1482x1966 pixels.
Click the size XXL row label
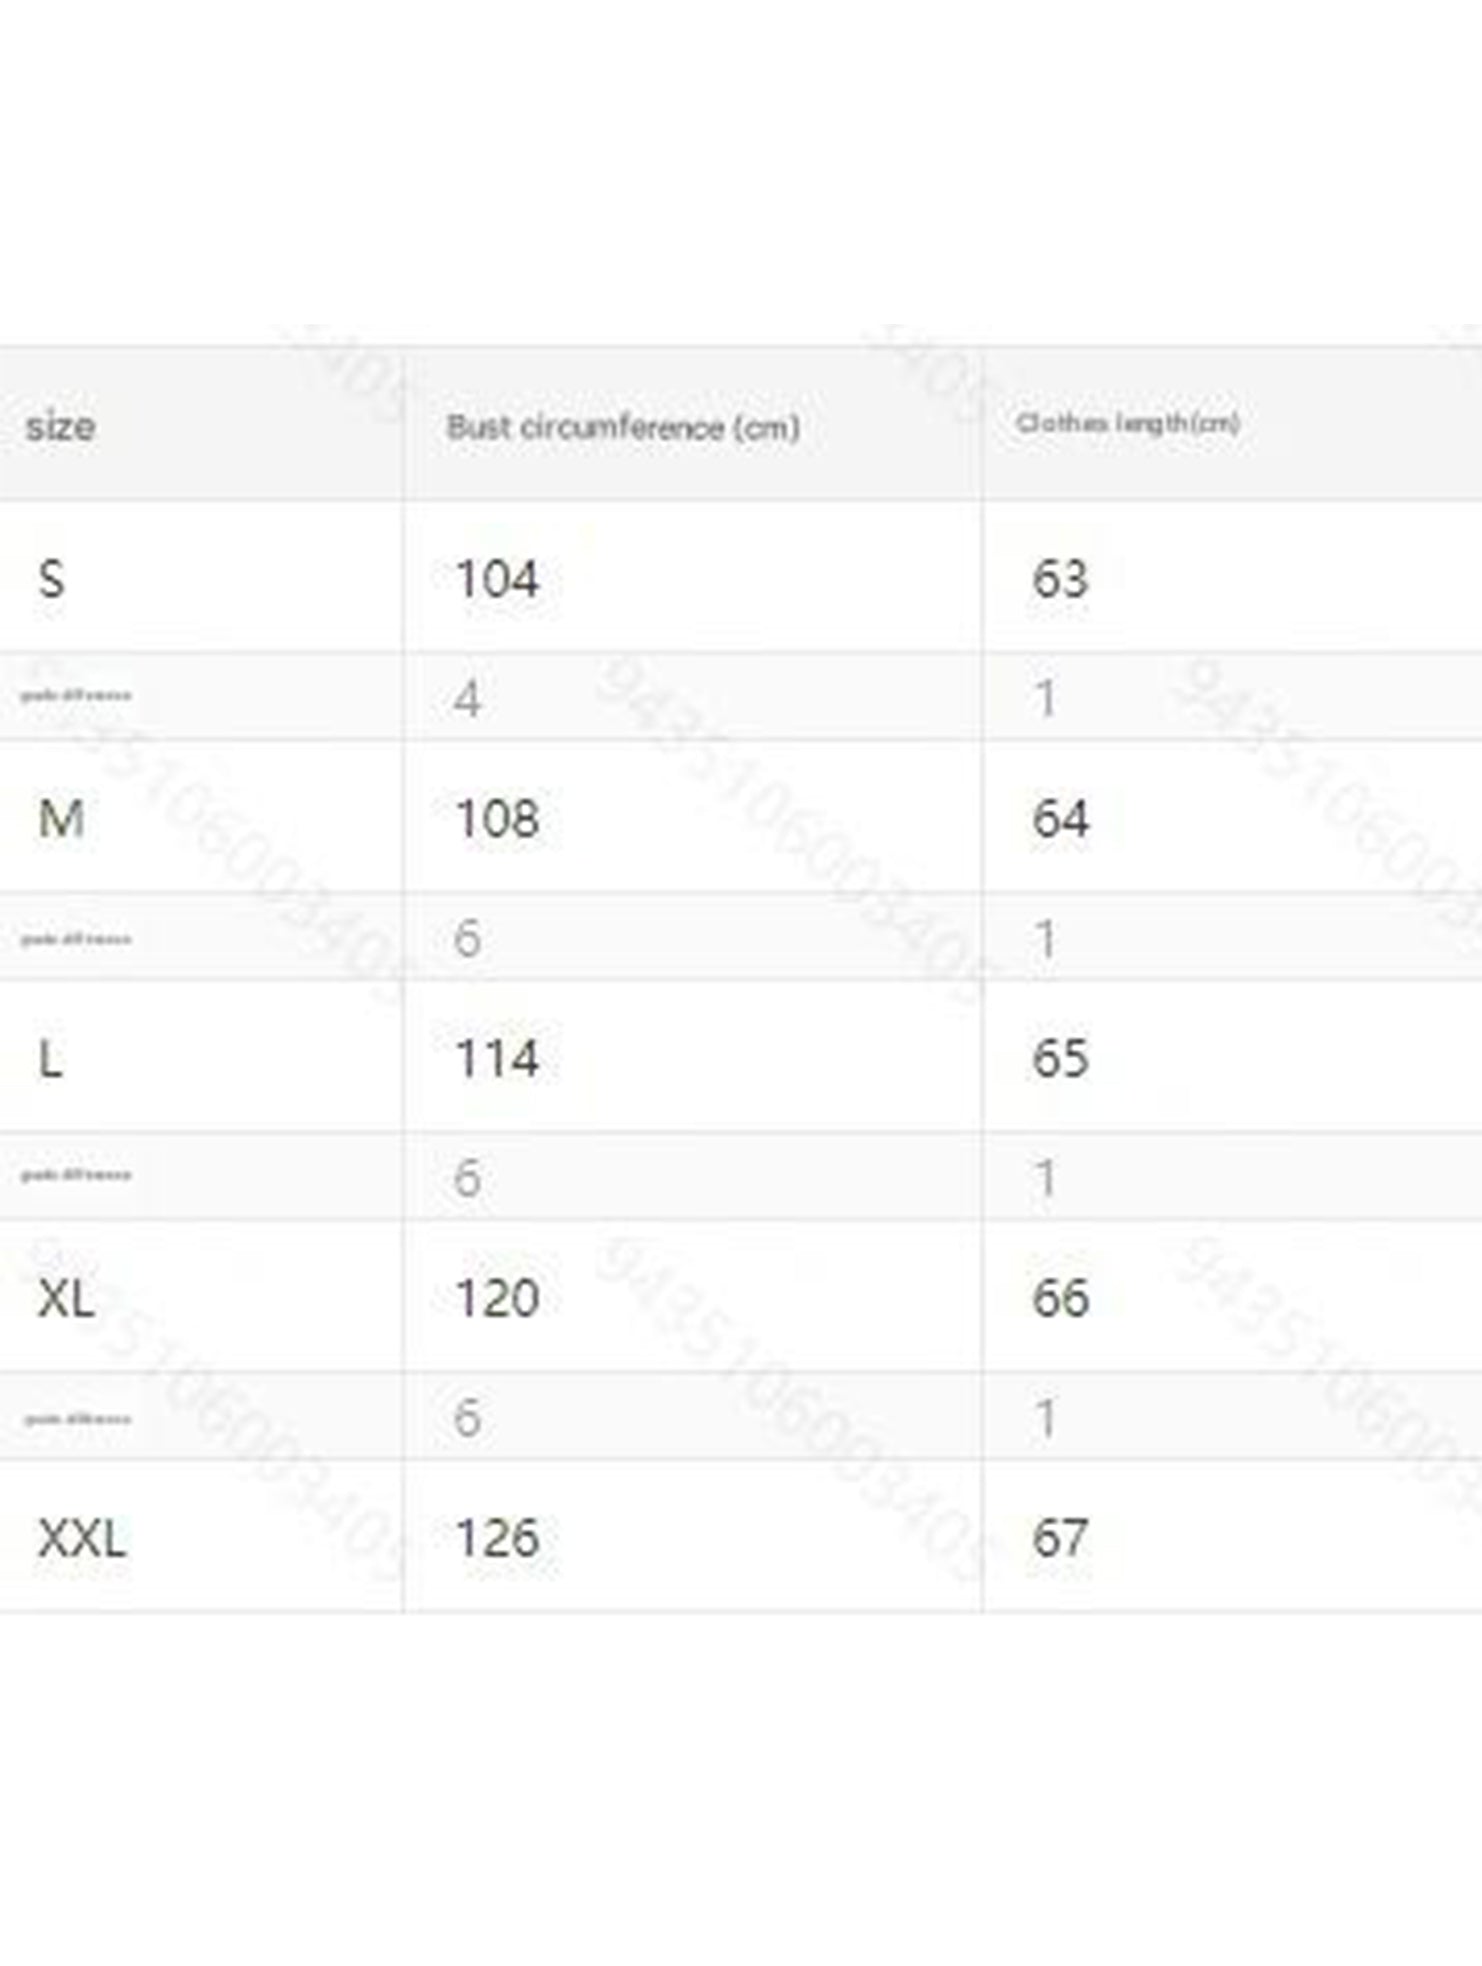(81, 1538)
